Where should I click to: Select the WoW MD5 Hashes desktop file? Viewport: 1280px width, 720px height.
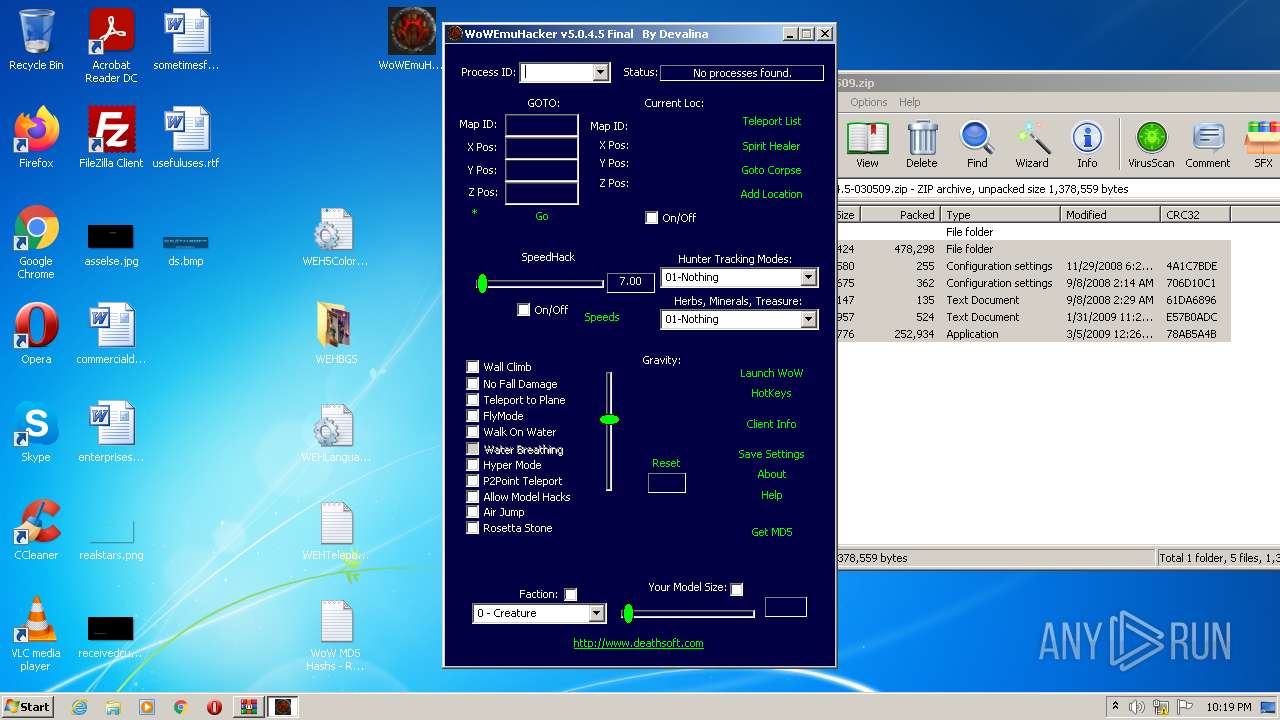click(x=336, y=634)
